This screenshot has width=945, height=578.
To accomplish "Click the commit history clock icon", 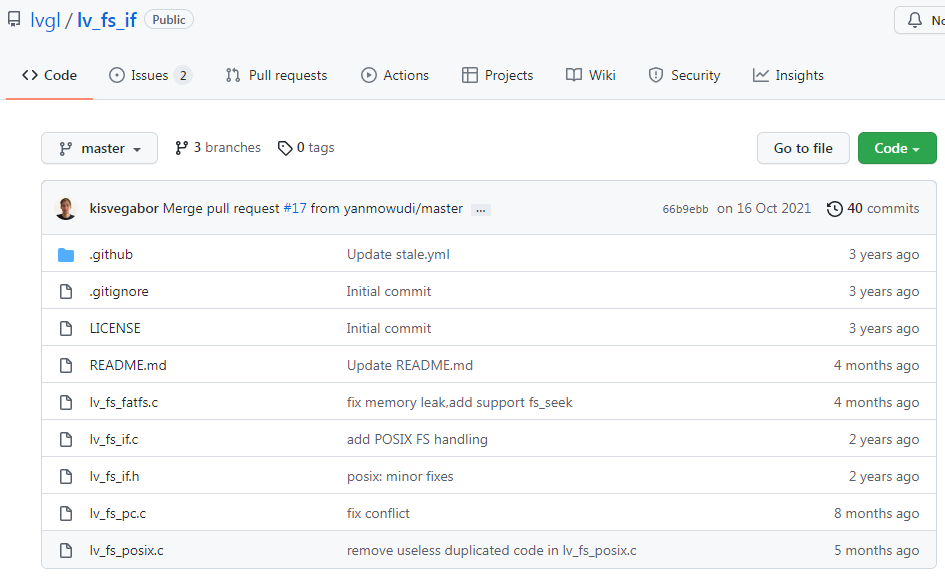I will point(834,209).
